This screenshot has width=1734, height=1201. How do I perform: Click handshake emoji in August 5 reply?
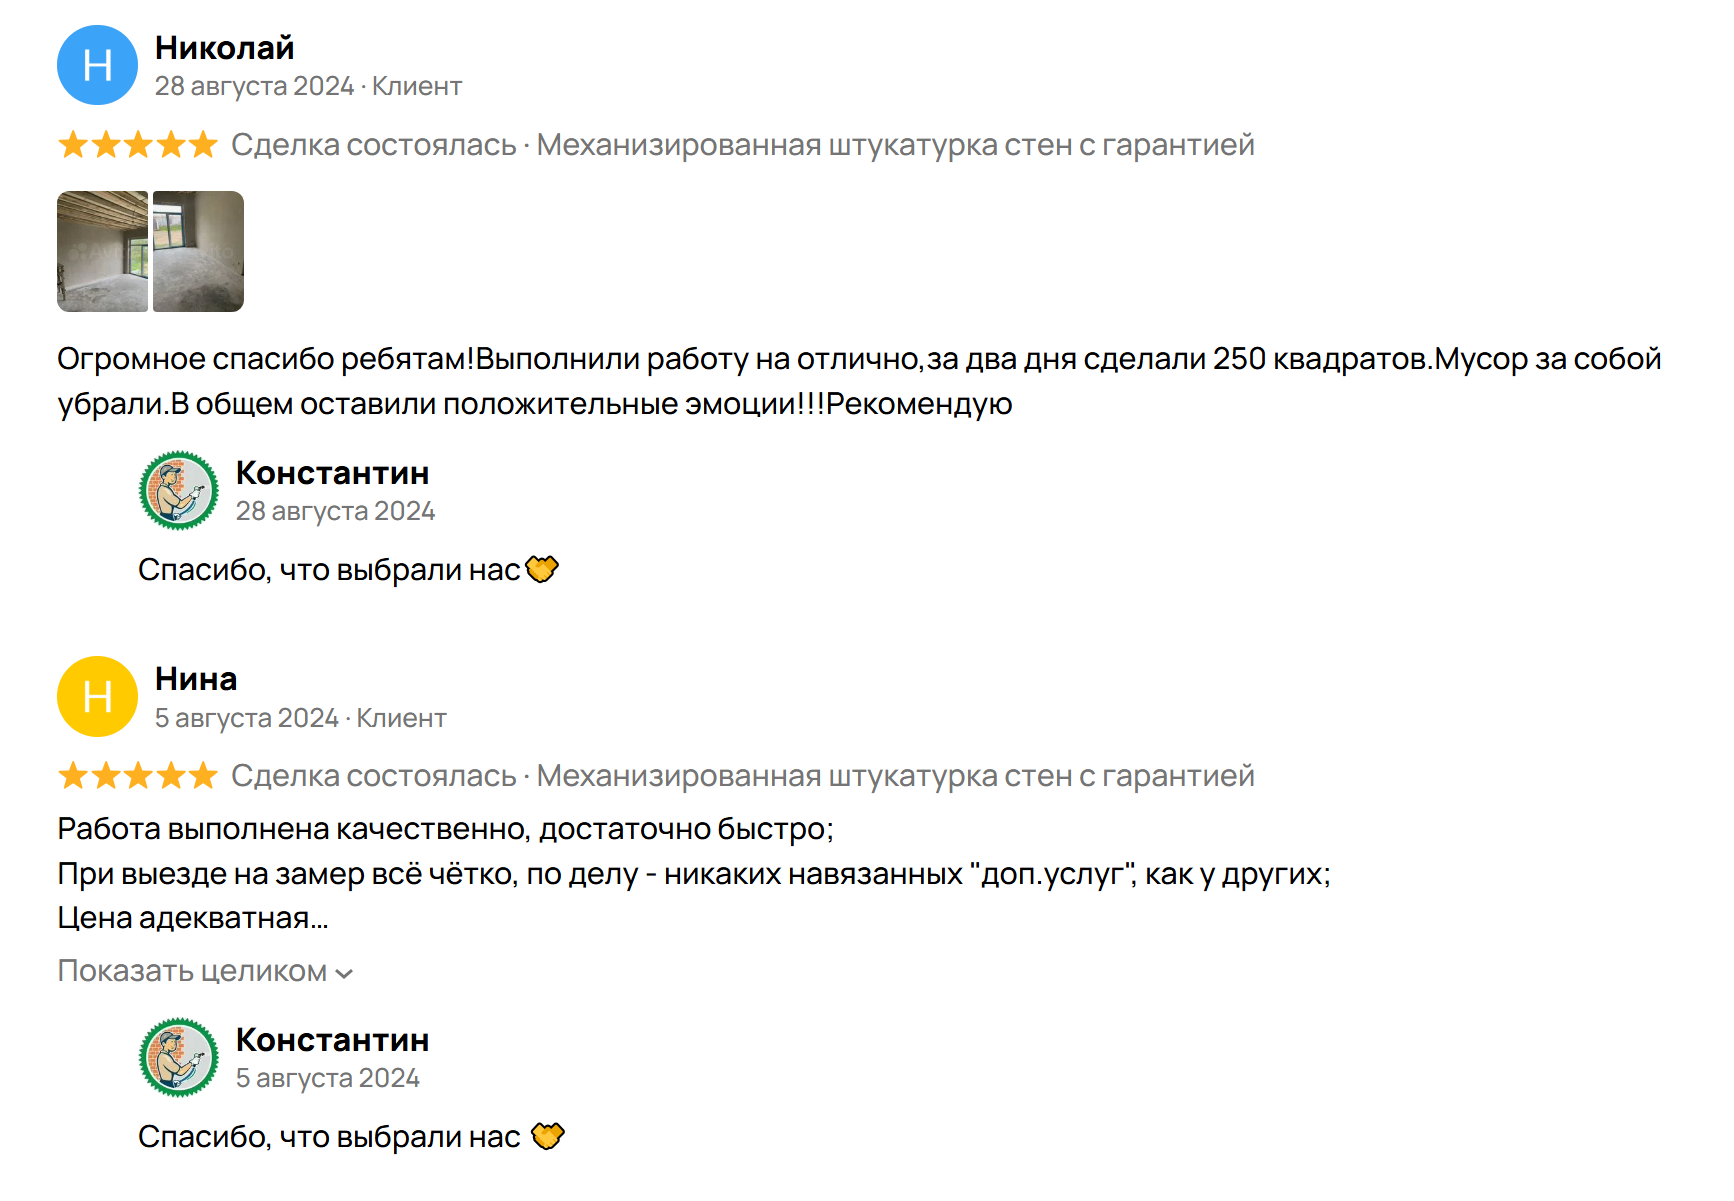click(548, 1137)
